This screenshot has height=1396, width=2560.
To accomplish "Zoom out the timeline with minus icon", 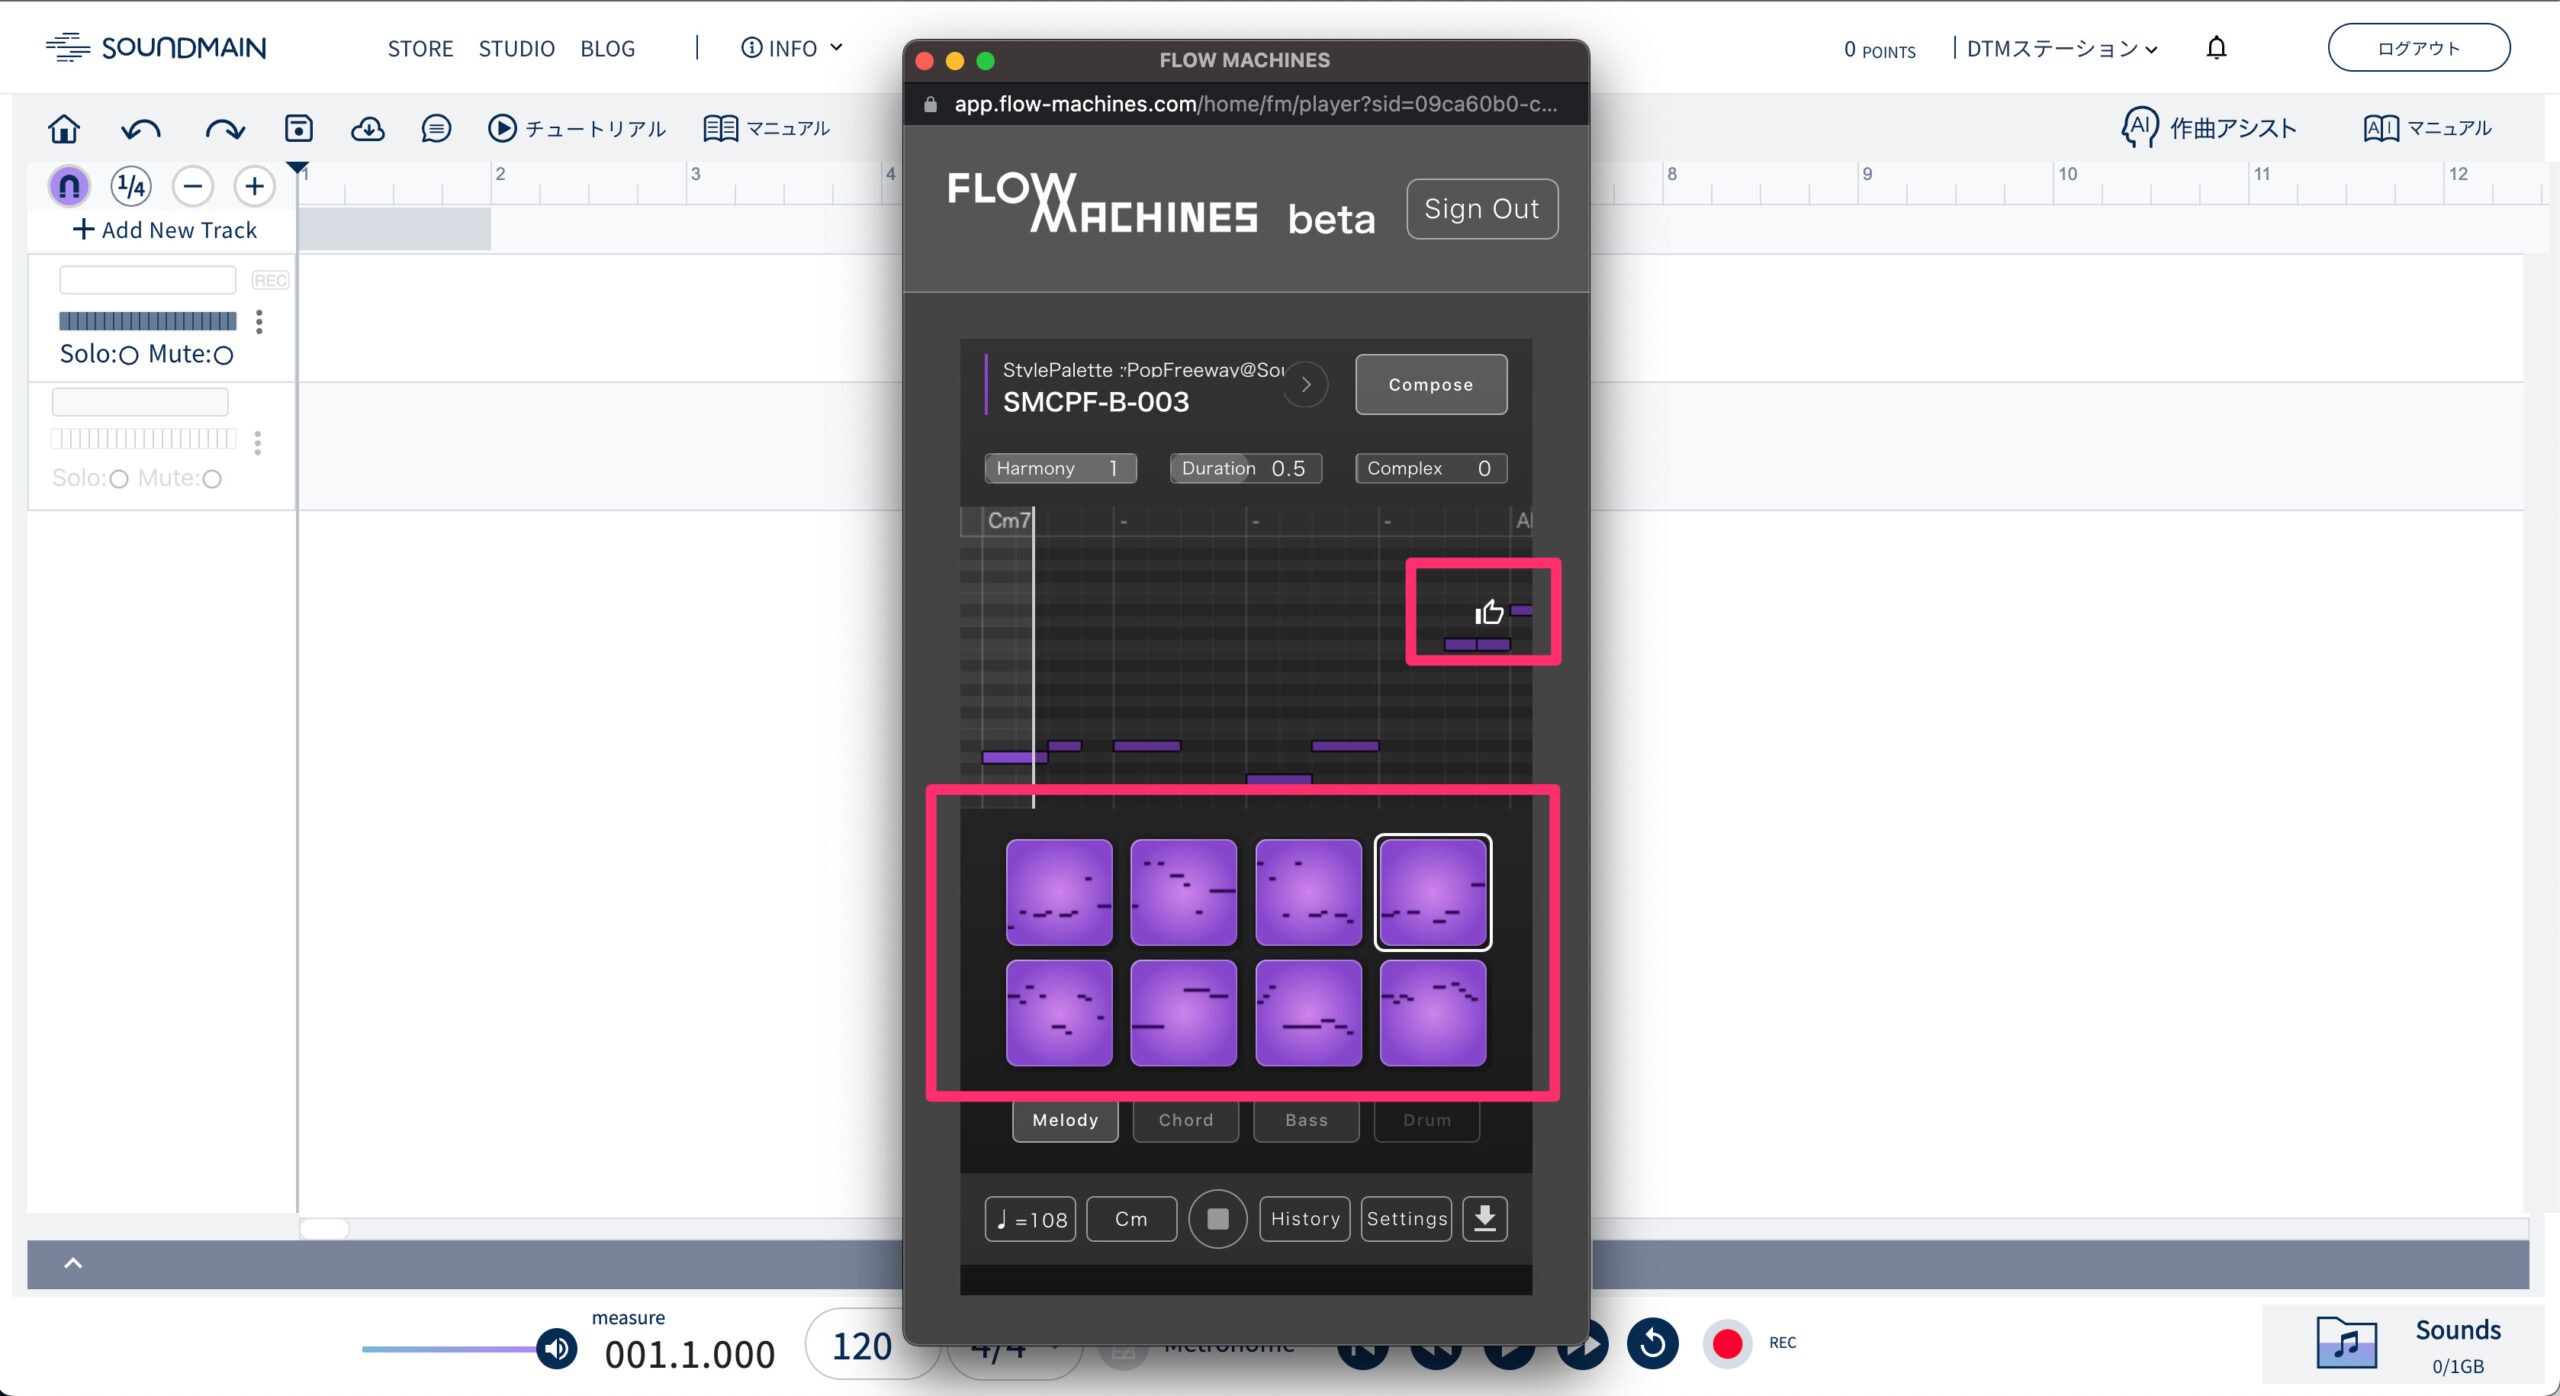I will [x=193, y=186].
